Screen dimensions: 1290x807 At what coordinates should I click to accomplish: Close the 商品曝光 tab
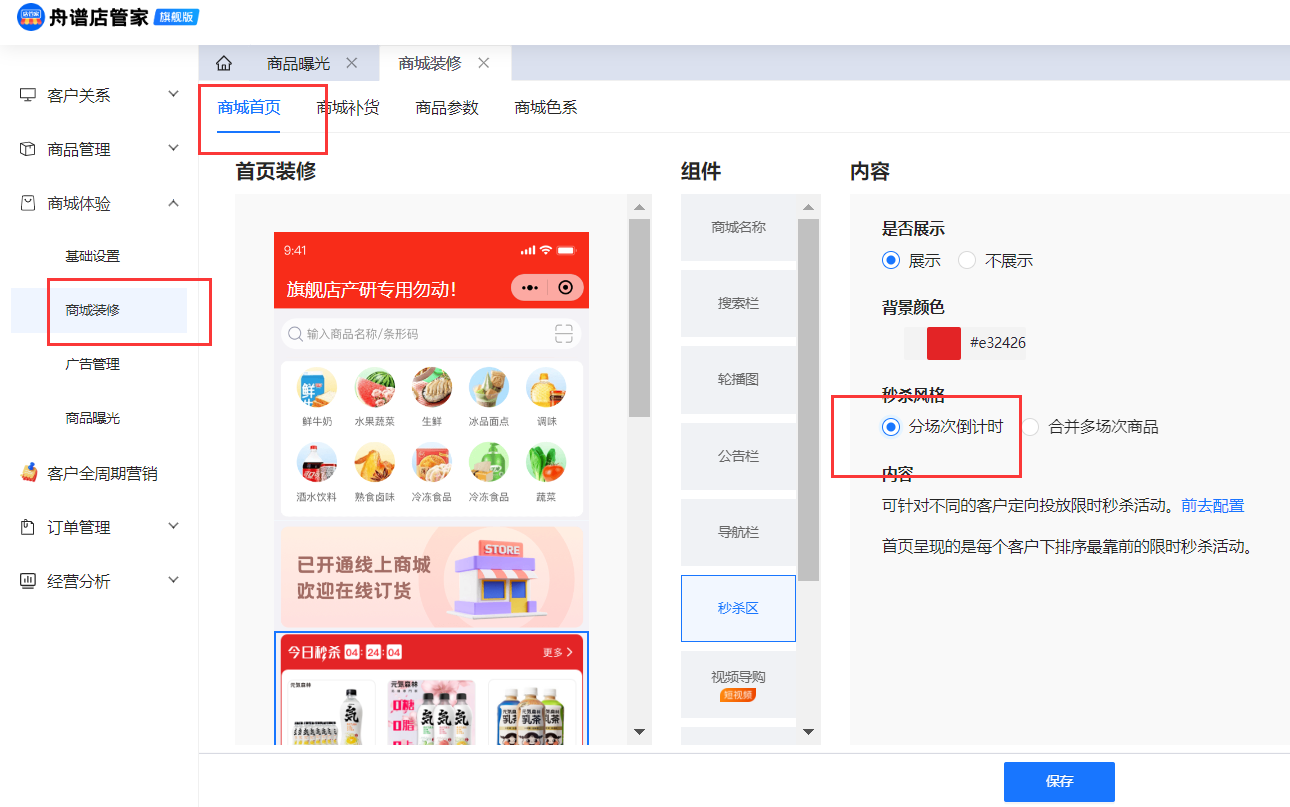(x=351, y=63)
